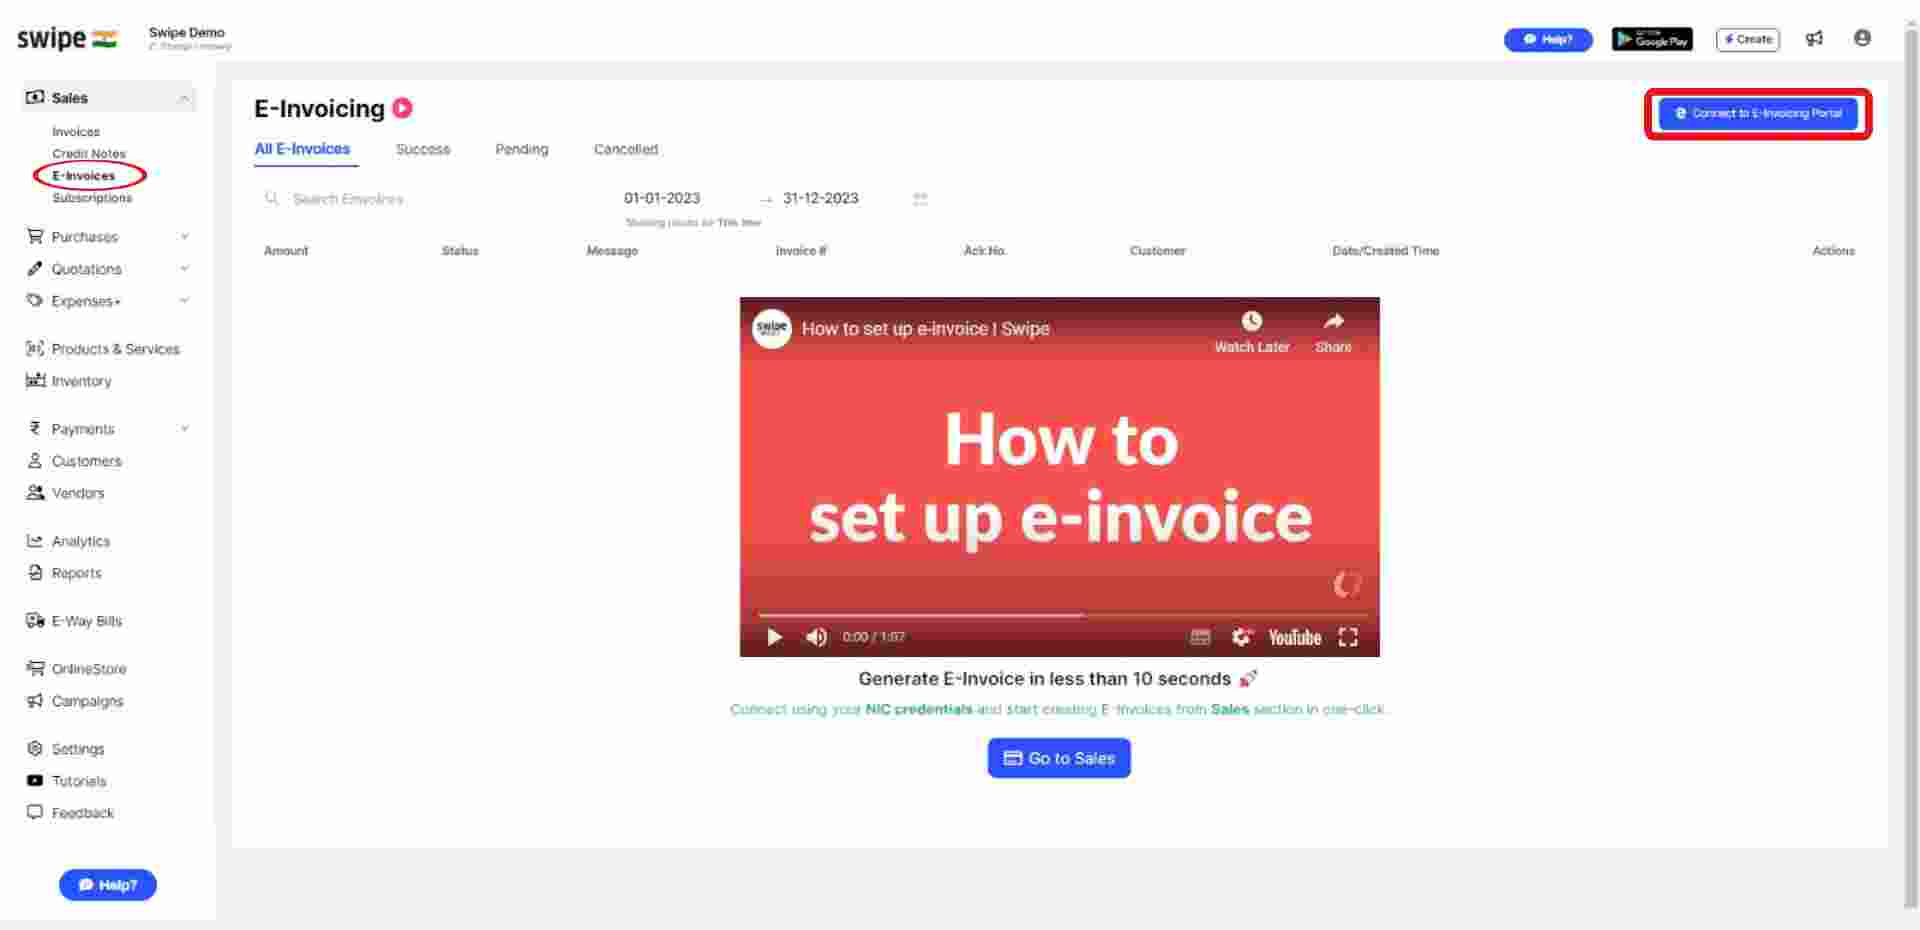
Task: Click the Date/Created Time column header
Action: pos(1385,251)
